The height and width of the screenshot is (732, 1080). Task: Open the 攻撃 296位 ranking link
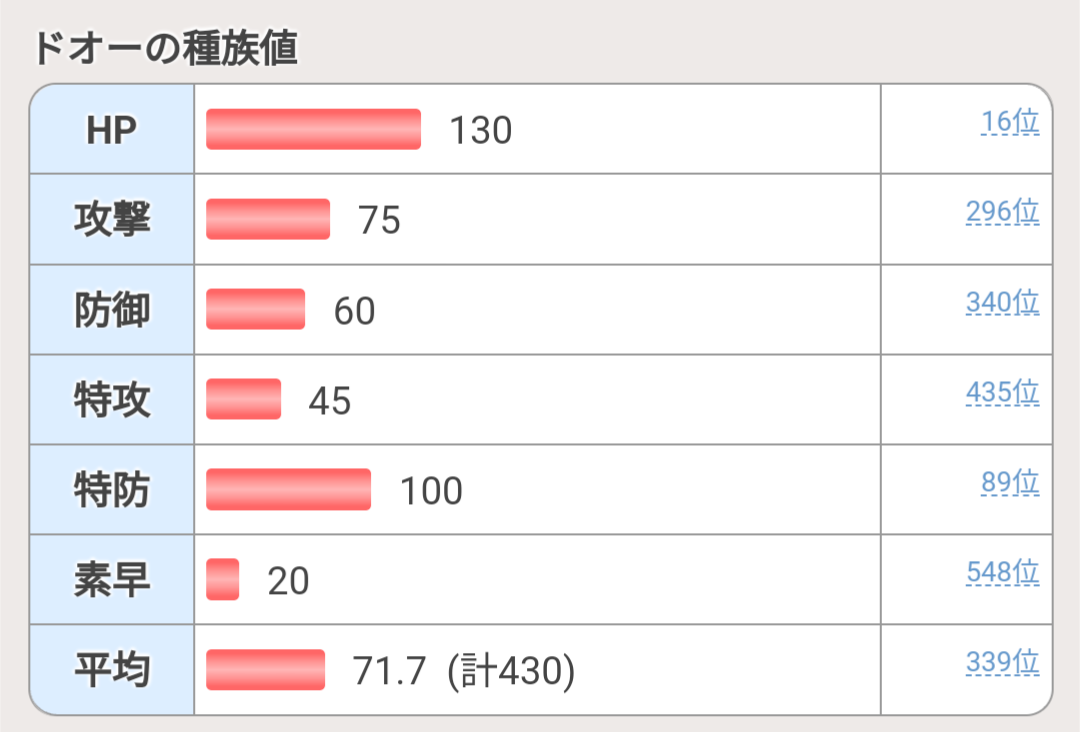pyautogui.click(x=1002, y=211)
